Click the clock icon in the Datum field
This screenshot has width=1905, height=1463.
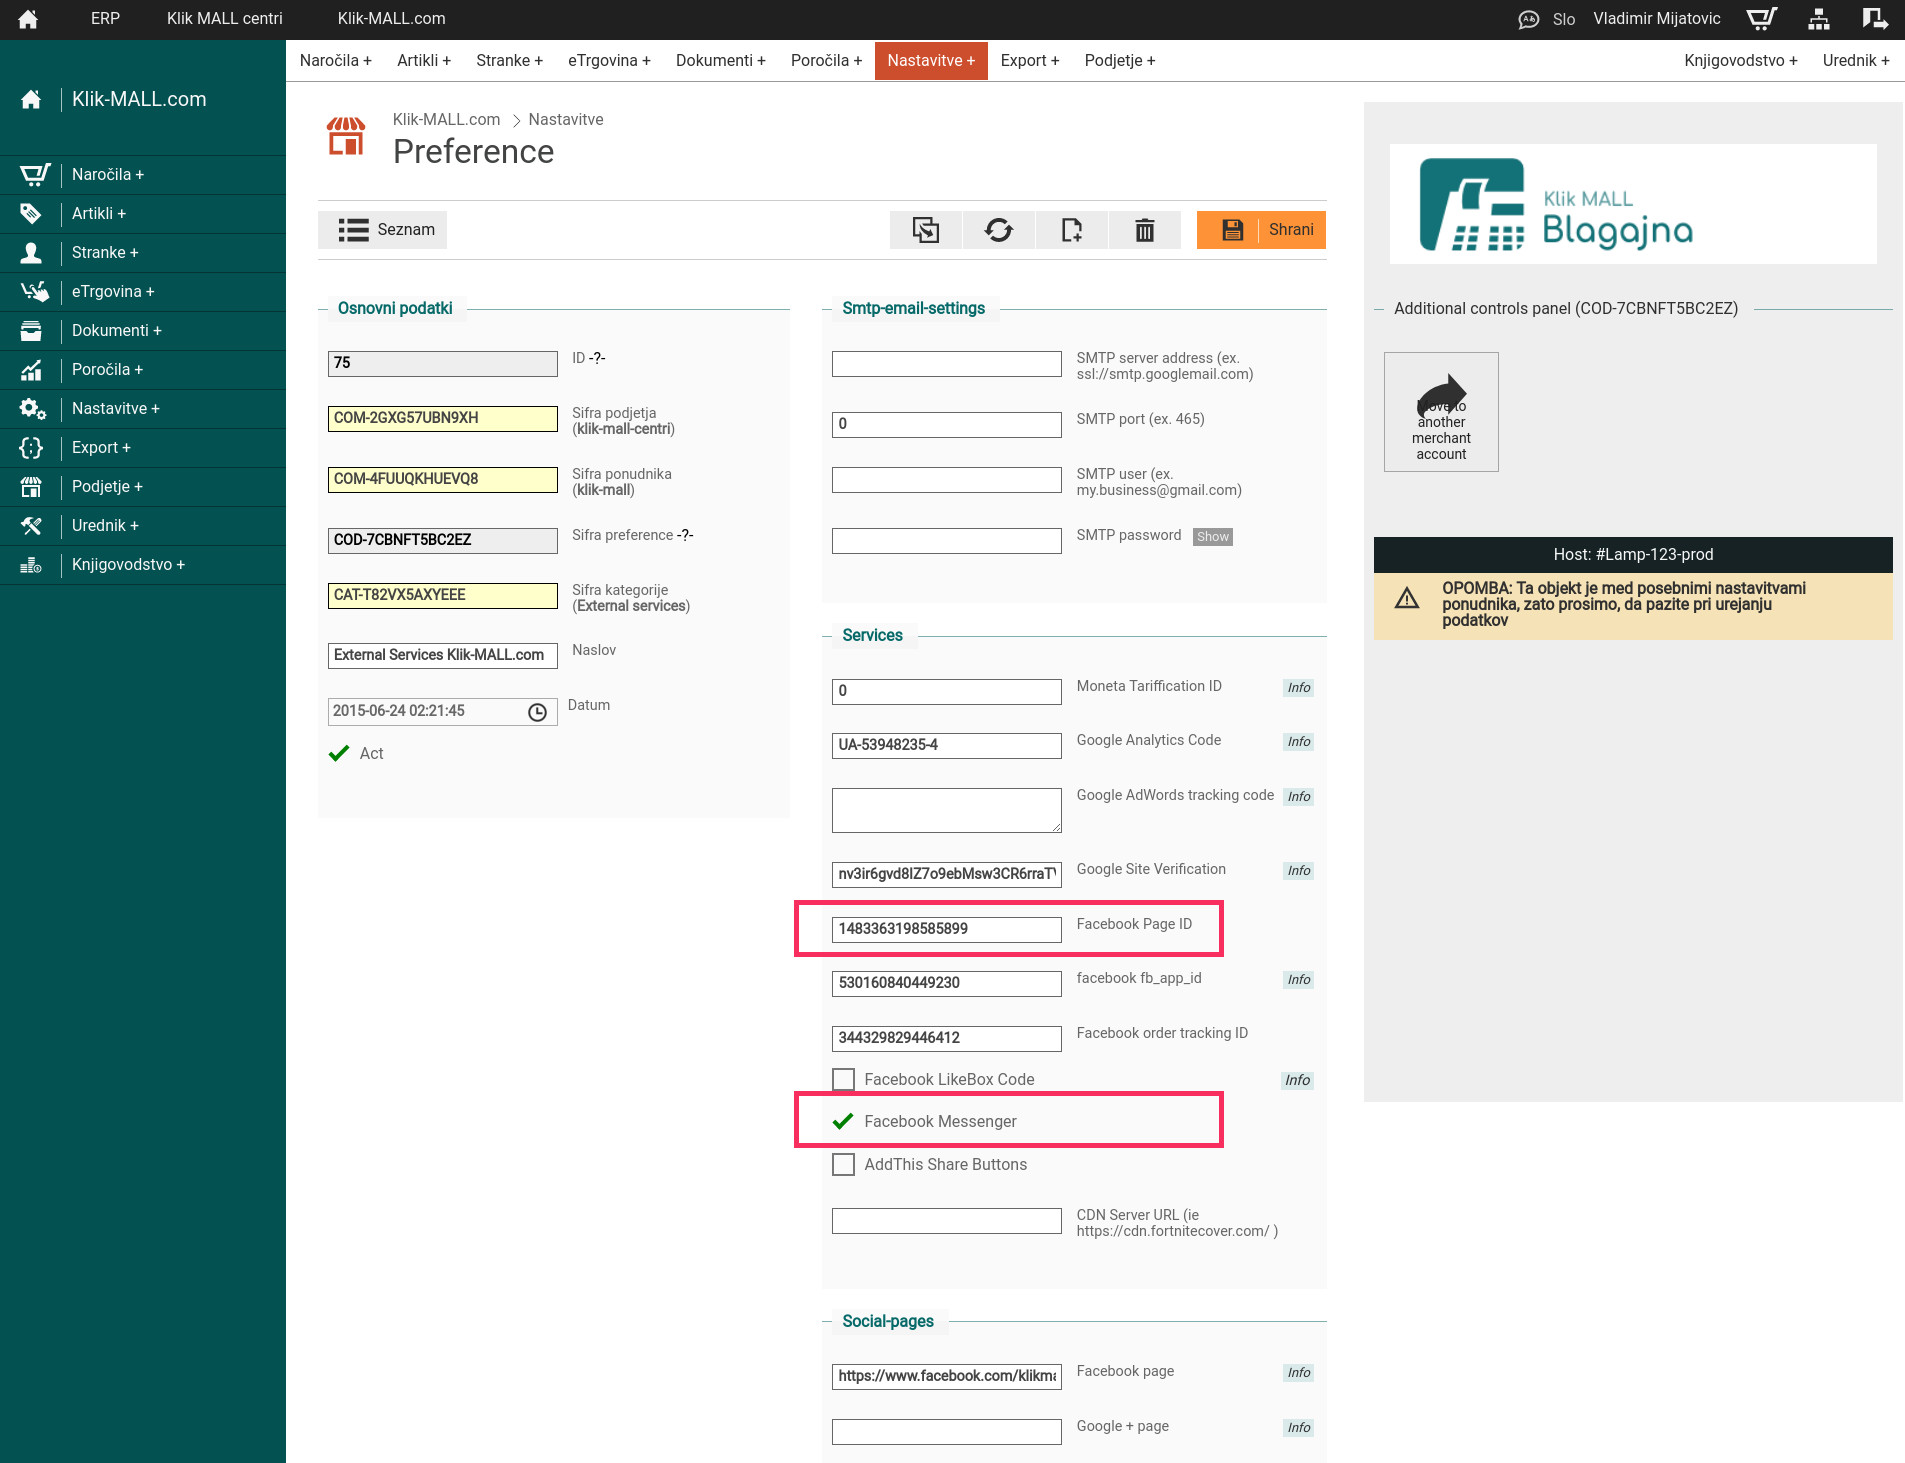537,712
